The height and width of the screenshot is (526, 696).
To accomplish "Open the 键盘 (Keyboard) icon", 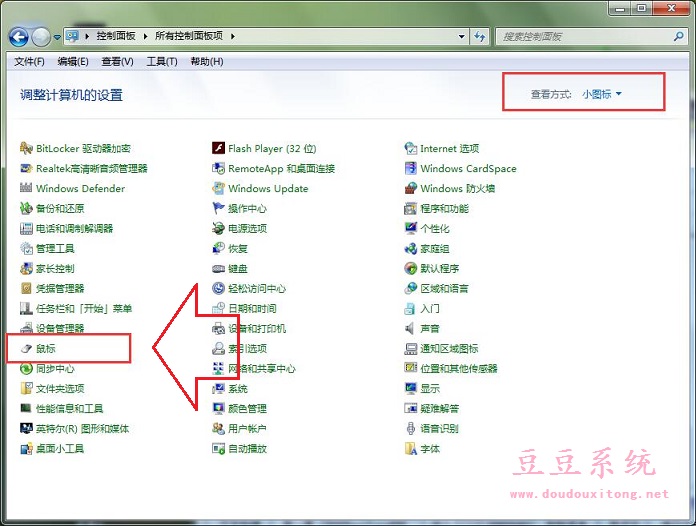I will click(219, 268).
